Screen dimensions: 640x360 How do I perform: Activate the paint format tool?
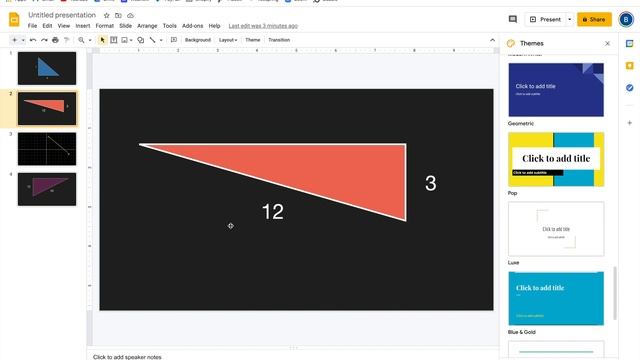66,40
